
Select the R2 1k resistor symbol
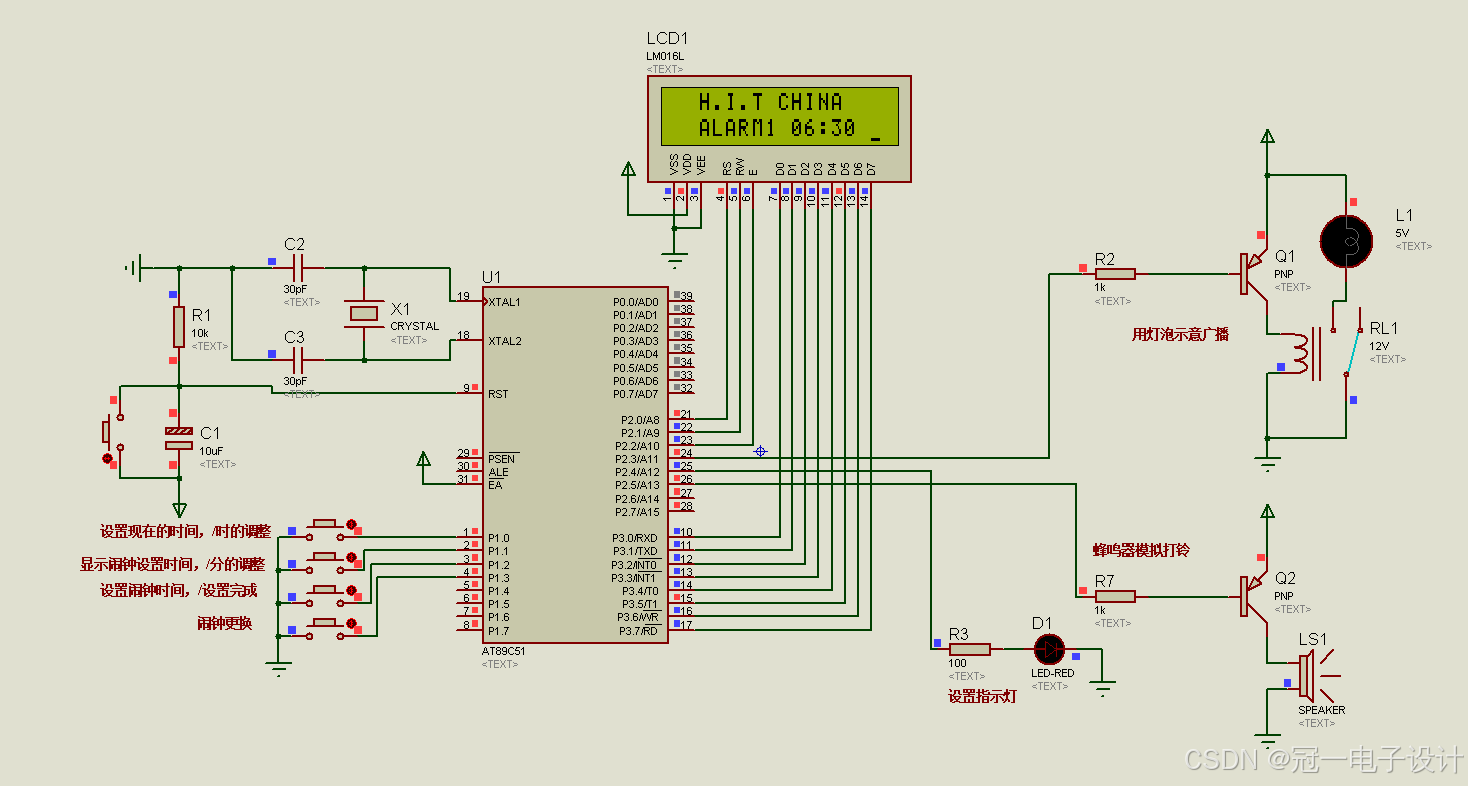[1115, 274]
